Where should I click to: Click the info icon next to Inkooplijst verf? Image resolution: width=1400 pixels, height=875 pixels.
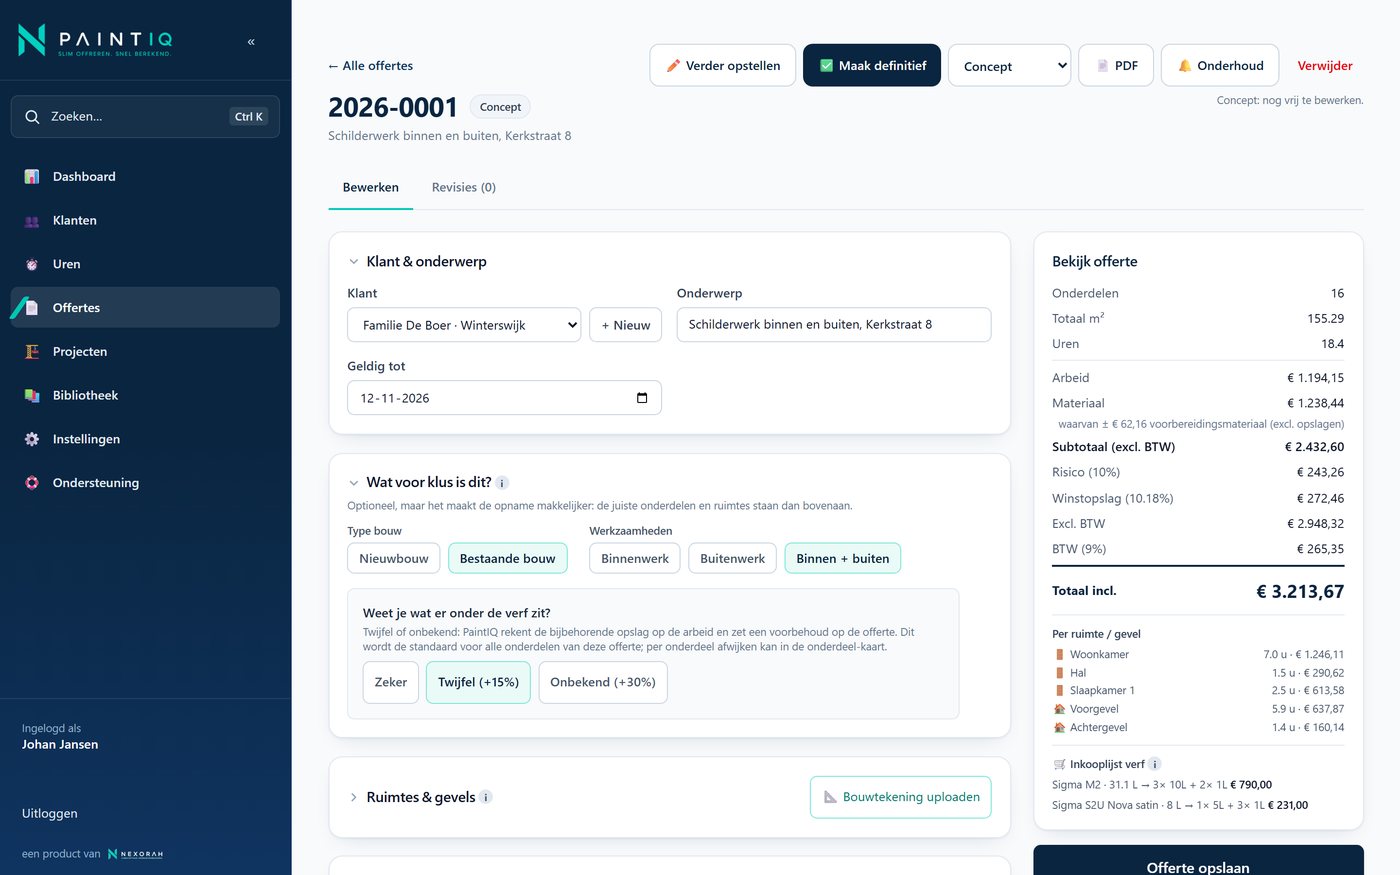click(x=1154, y=764)
